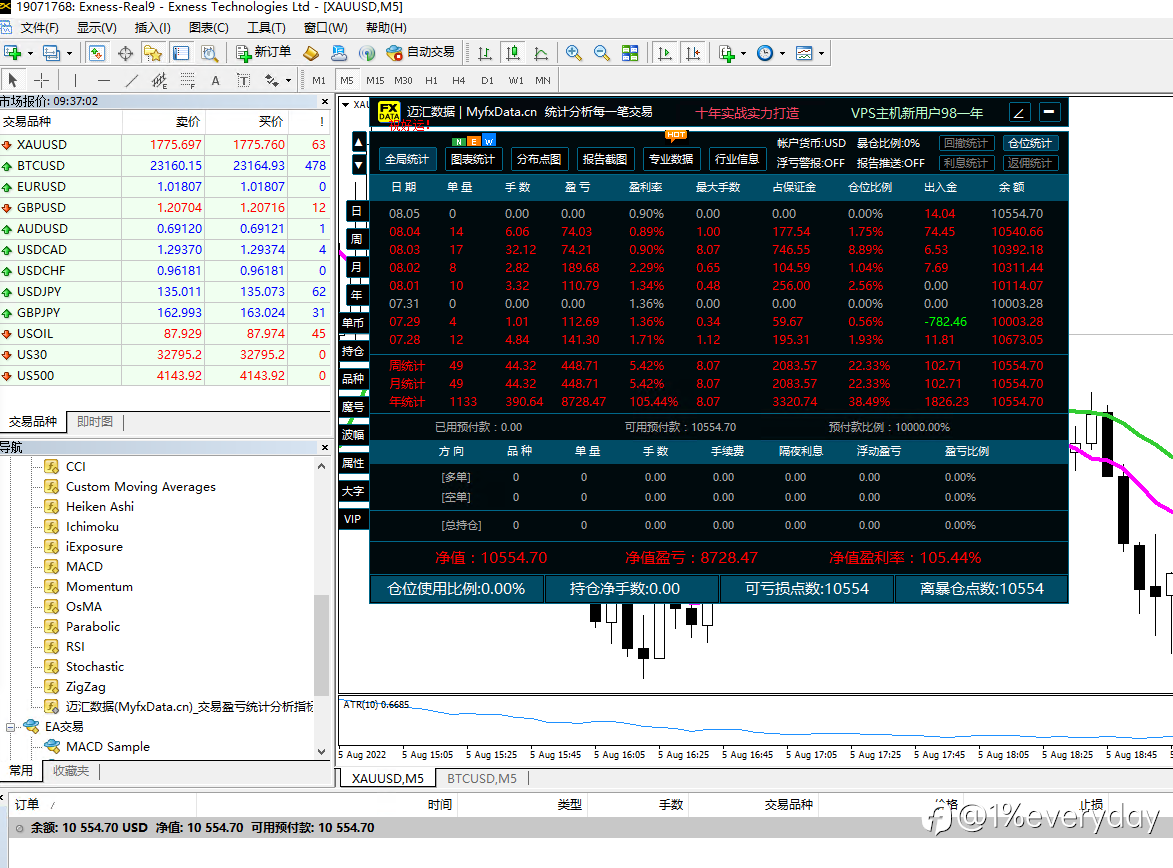Select the vertical line drawing tool
The image size is (1173, 868).
pos(75,80)
